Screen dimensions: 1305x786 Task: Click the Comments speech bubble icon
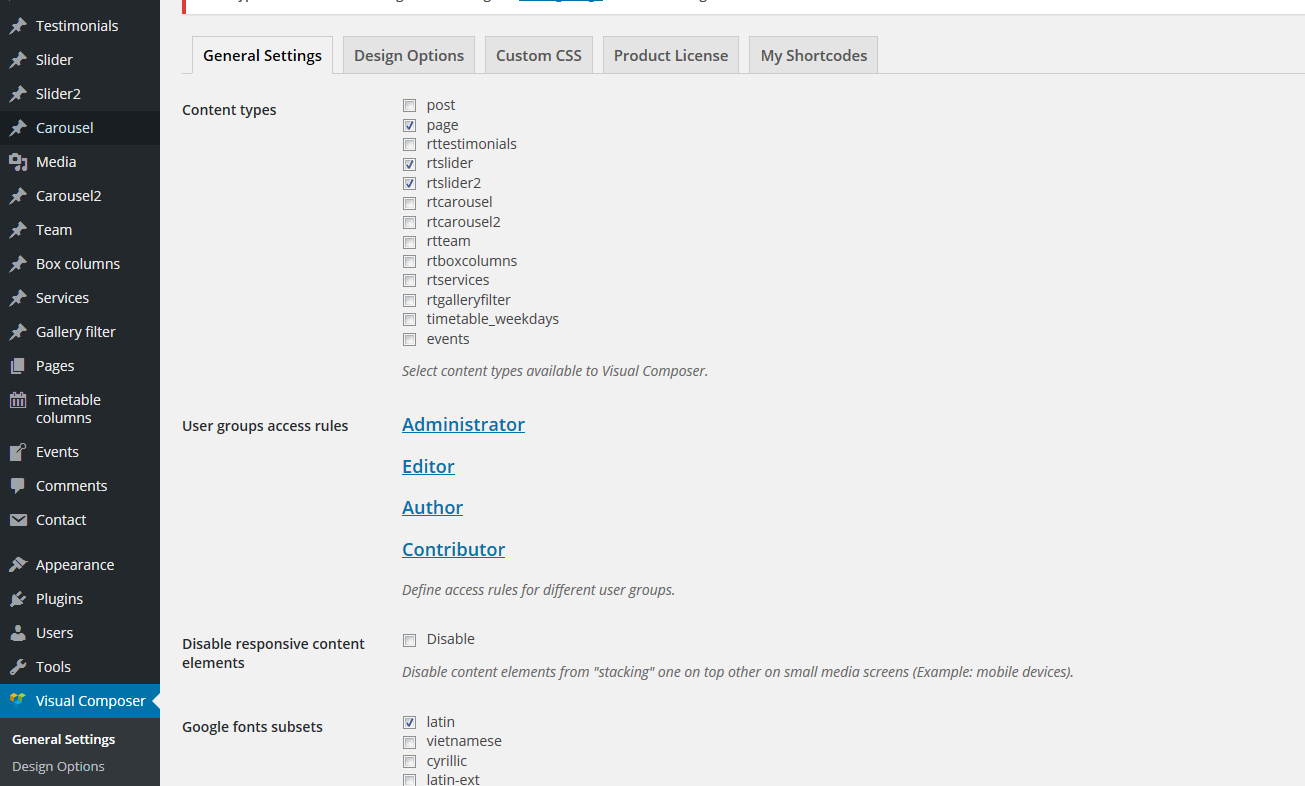[18, 486]
